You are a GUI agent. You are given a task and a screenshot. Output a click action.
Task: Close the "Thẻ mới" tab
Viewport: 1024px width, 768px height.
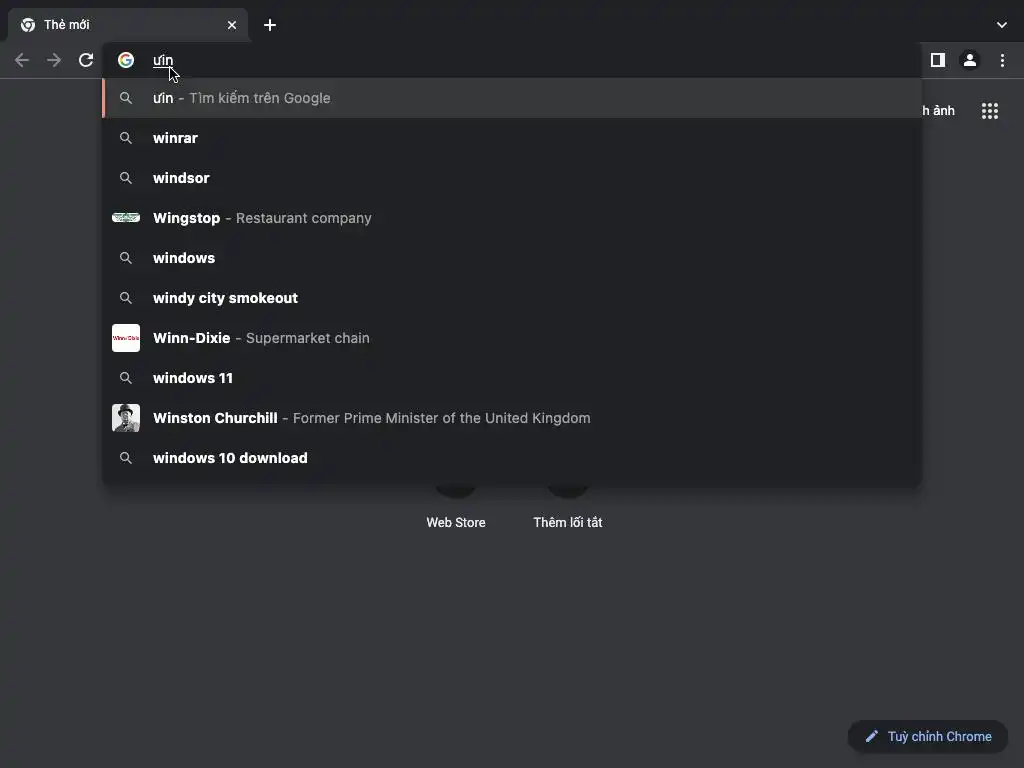pos(232,25)
